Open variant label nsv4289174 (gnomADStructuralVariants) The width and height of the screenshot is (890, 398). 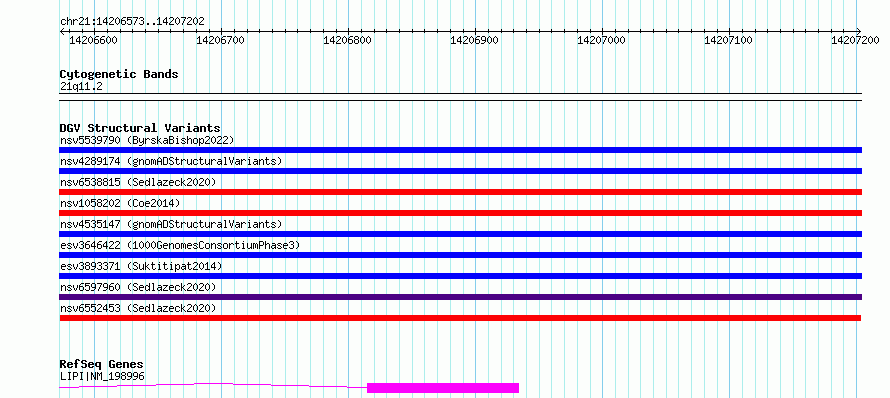(171, 161)
